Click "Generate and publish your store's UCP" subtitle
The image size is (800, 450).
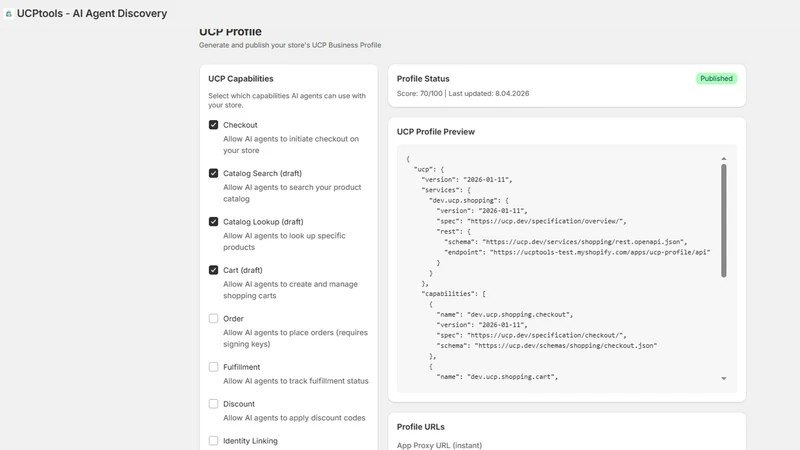(x=290, y=45)
